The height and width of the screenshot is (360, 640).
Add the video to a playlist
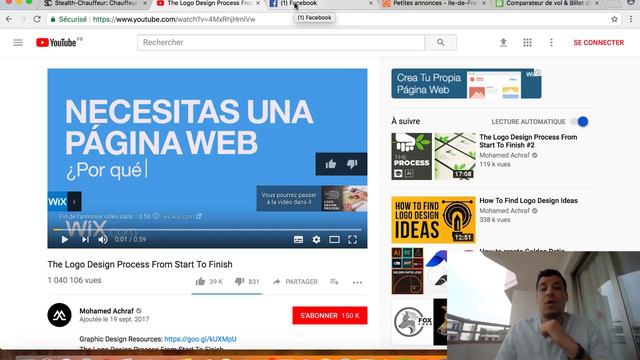334,282
